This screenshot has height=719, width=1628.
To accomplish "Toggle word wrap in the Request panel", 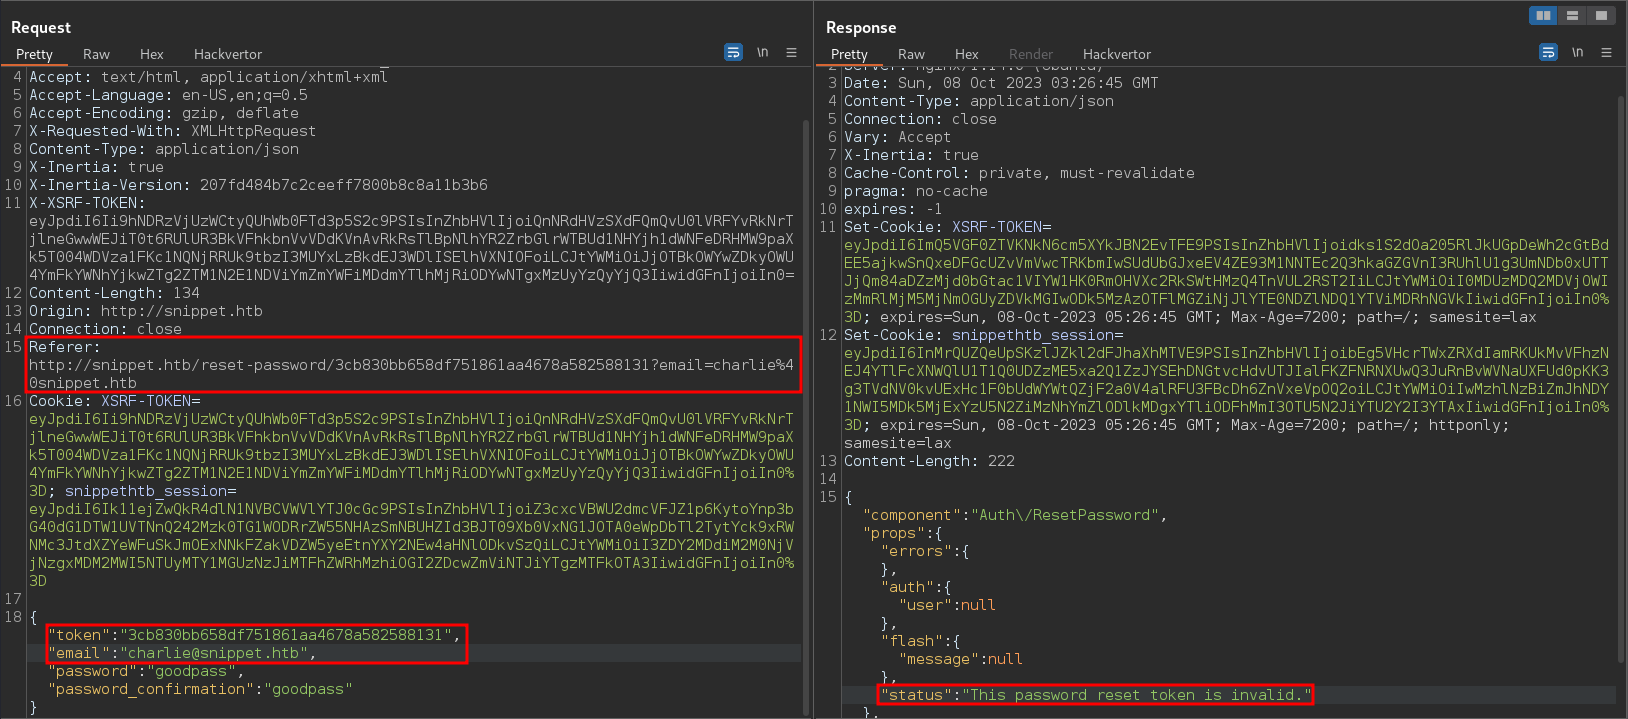I will (733, 52).
